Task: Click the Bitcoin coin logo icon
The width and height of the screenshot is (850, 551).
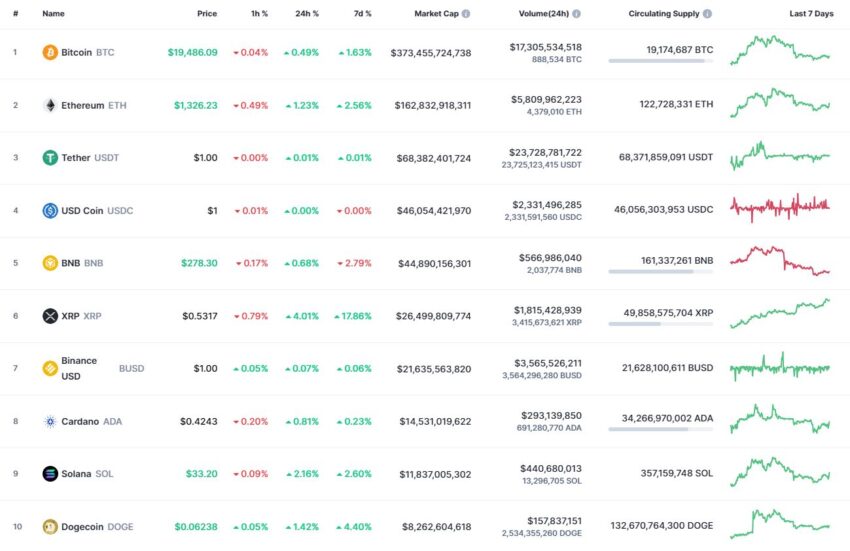Action: pyautogui.click(x=50, y=52)
